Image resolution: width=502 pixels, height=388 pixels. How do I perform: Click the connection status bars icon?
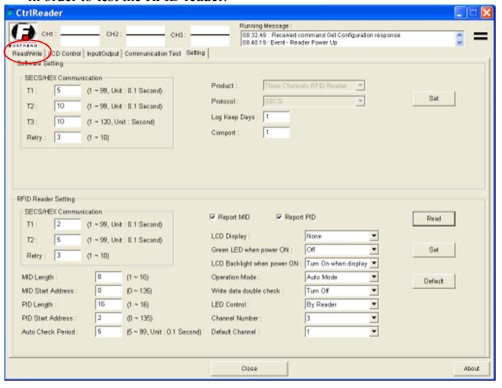480,36
